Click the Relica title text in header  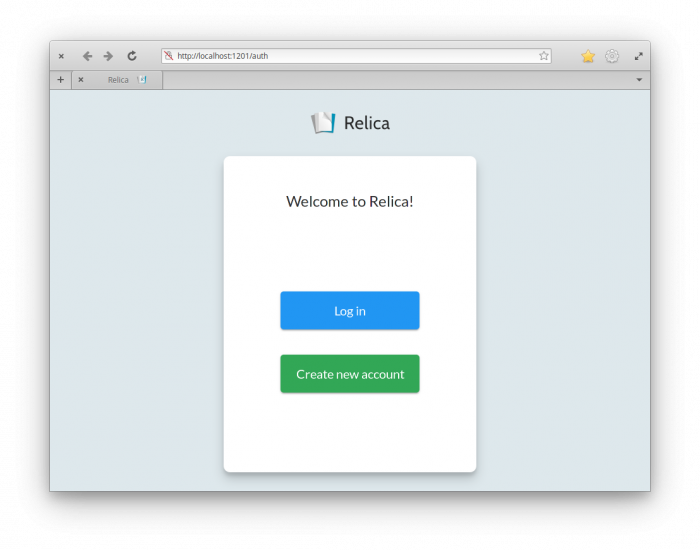[367, 123]
